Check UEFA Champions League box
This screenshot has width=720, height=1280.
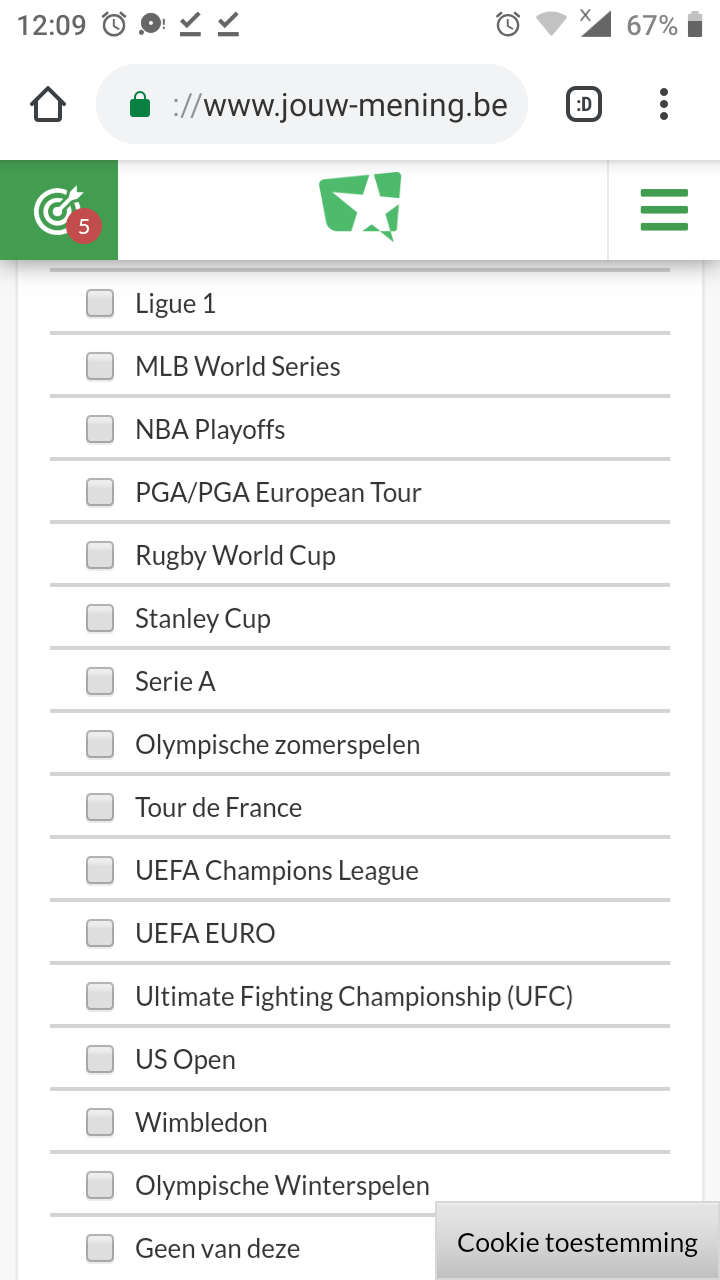pyautogui.click(x=100, y=870)
